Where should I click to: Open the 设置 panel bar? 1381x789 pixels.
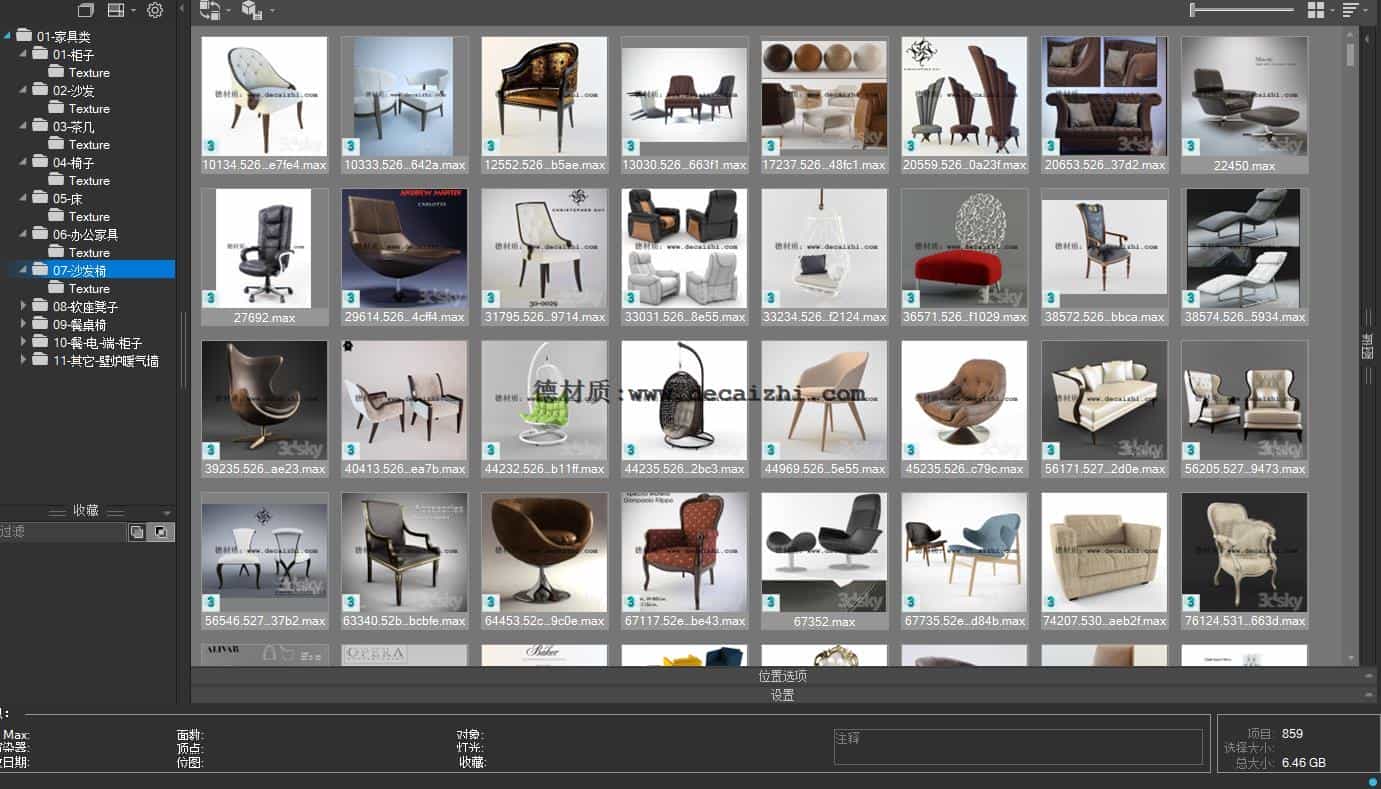782,695
